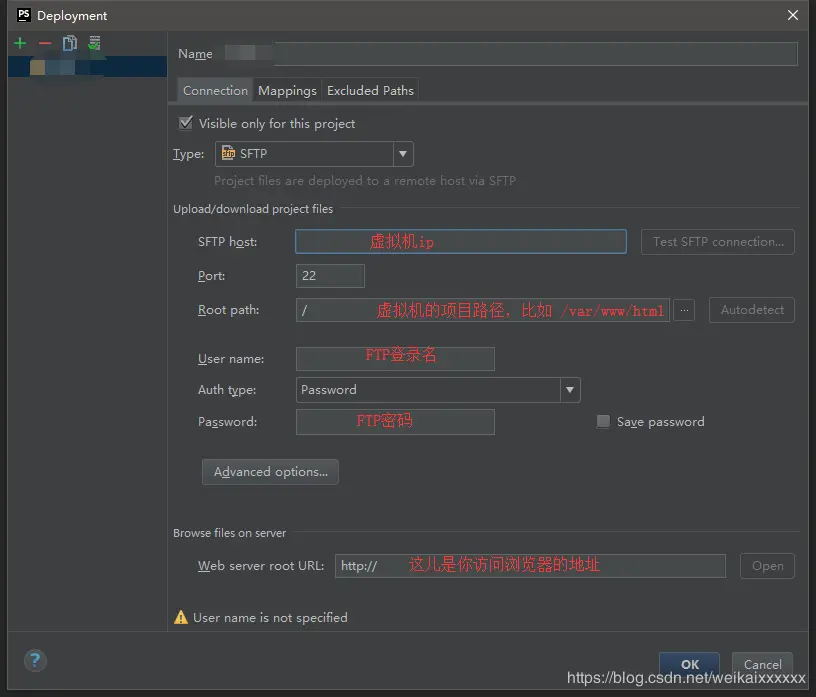Browse root path with ellipsis button
Image resolution: width=816 pixels, height=697 pixels.
pos(684,310)
